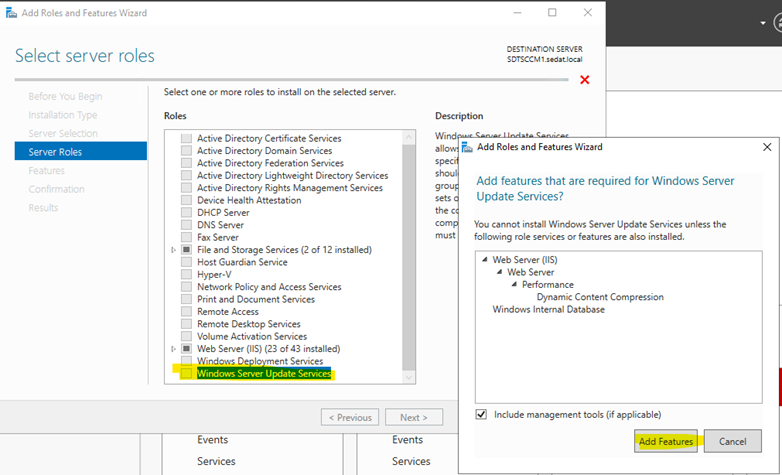Click the roles list scrollbar thumb
Screen dimensions: 782x475
(409, 257)
